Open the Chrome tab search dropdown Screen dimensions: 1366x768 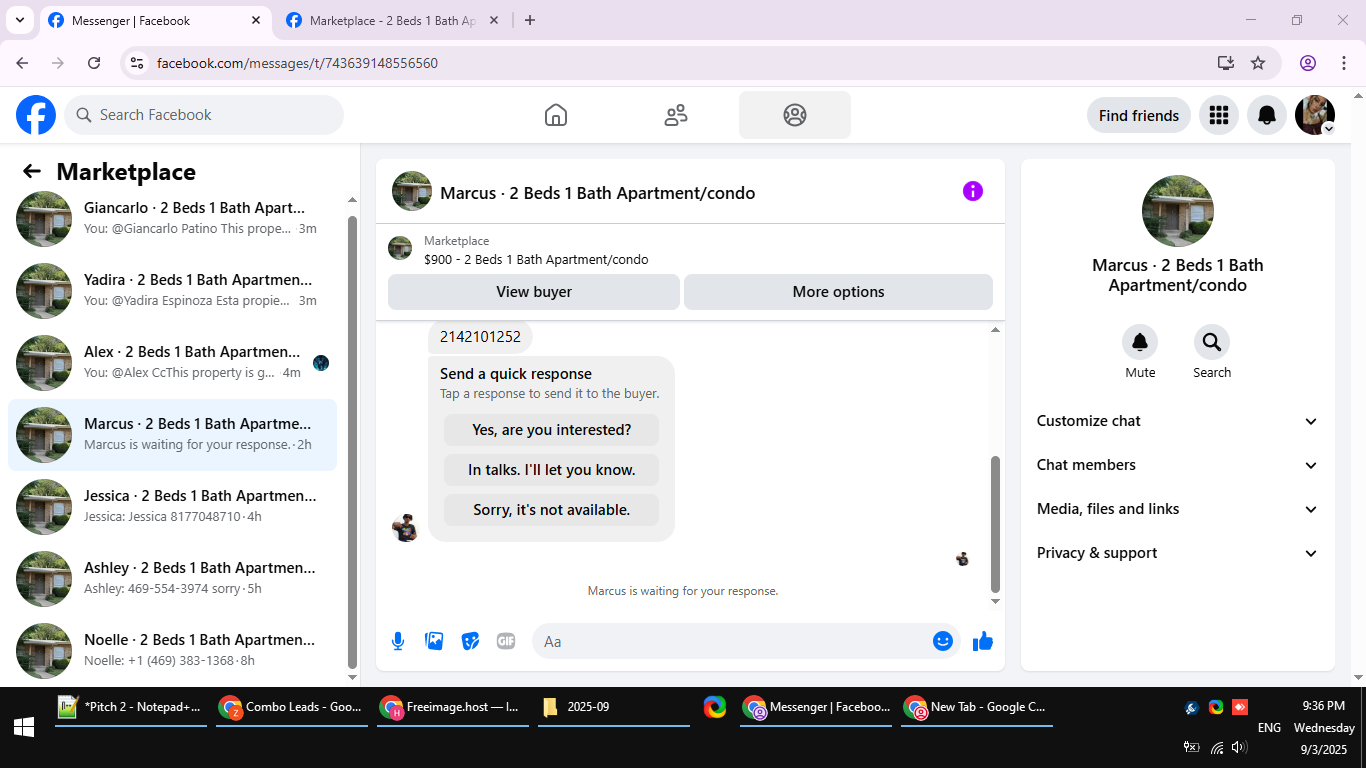pyautogui.click(x=19, y=20)
